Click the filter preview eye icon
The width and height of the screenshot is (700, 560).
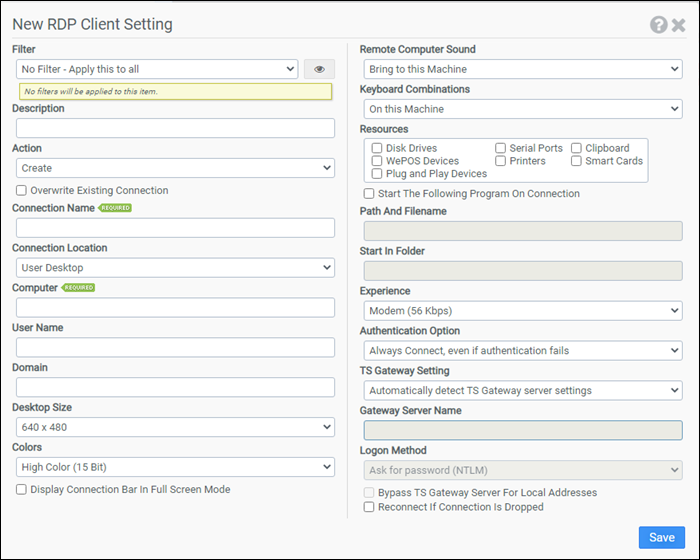319,69
